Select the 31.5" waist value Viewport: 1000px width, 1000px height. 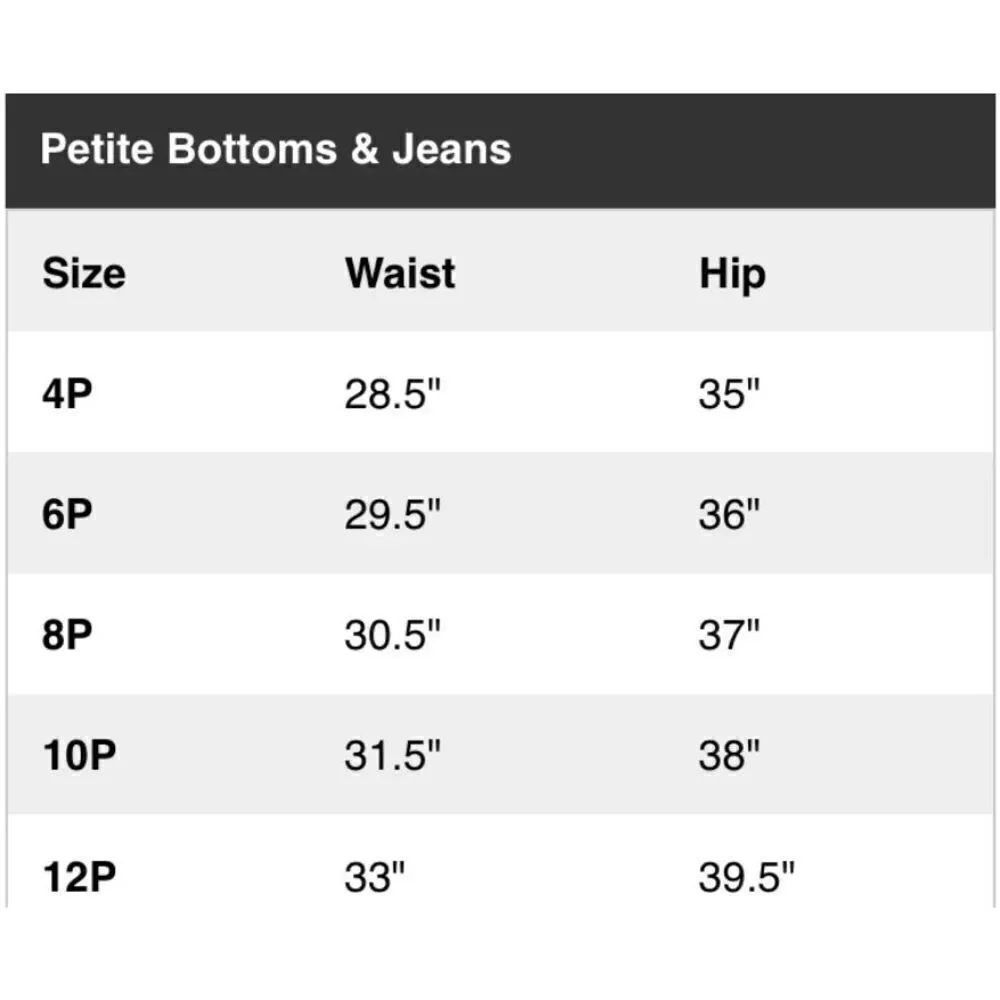click(392, 756)
